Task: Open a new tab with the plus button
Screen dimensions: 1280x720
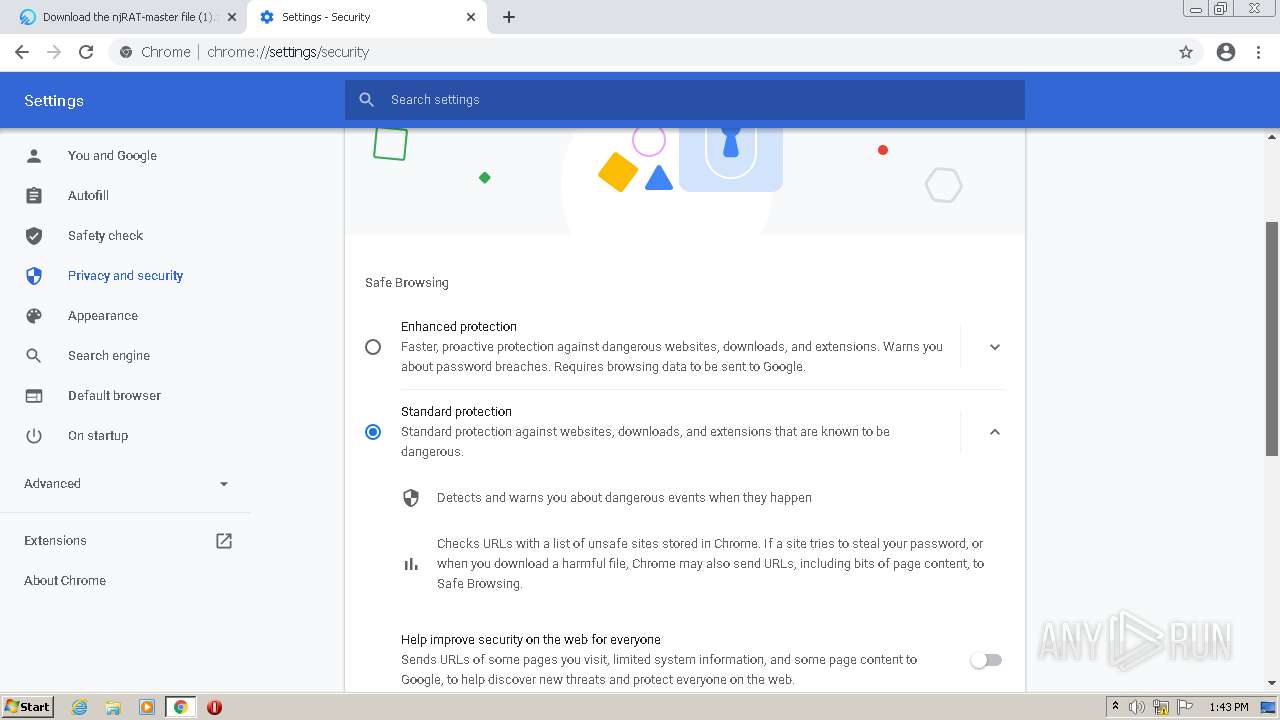Action: pos(509,17)
